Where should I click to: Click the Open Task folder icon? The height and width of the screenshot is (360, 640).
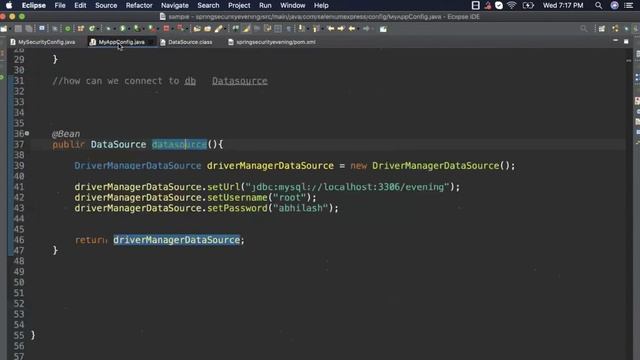[x=207, y=29]
